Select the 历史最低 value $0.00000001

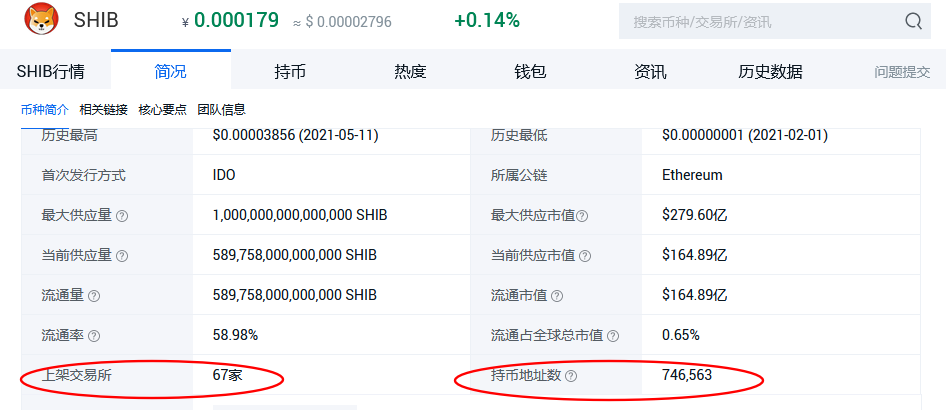pos(744,136)
